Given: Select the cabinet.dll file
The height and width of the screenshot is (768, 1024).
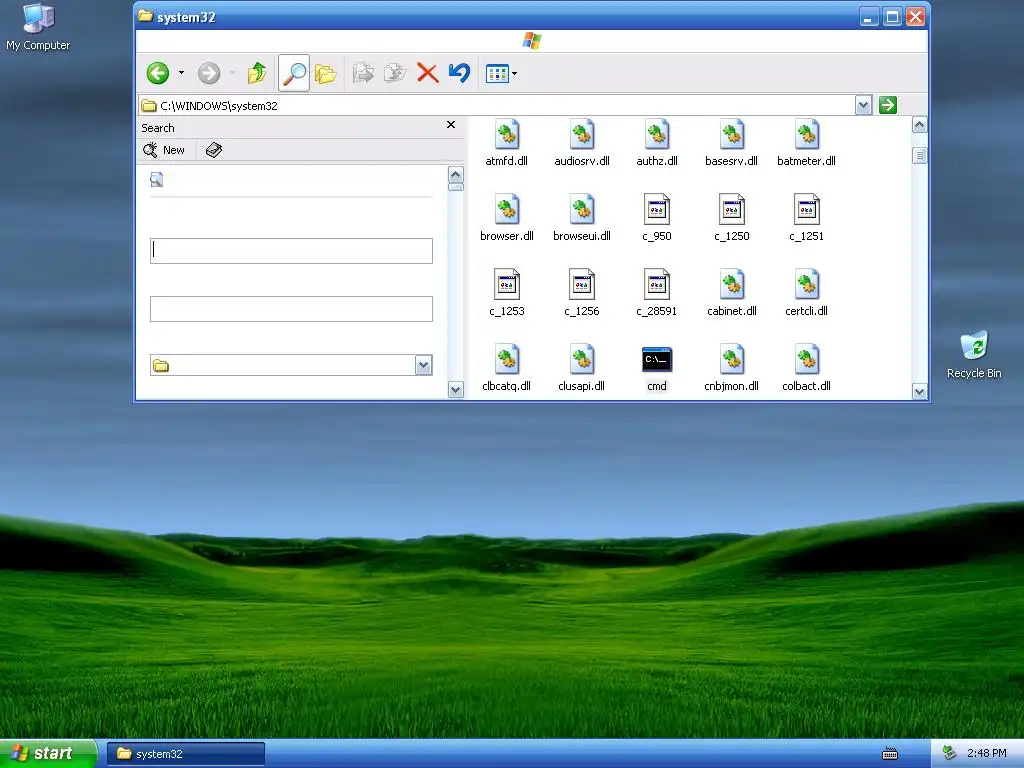Looking at the screenshot, I should coord(731,294).
